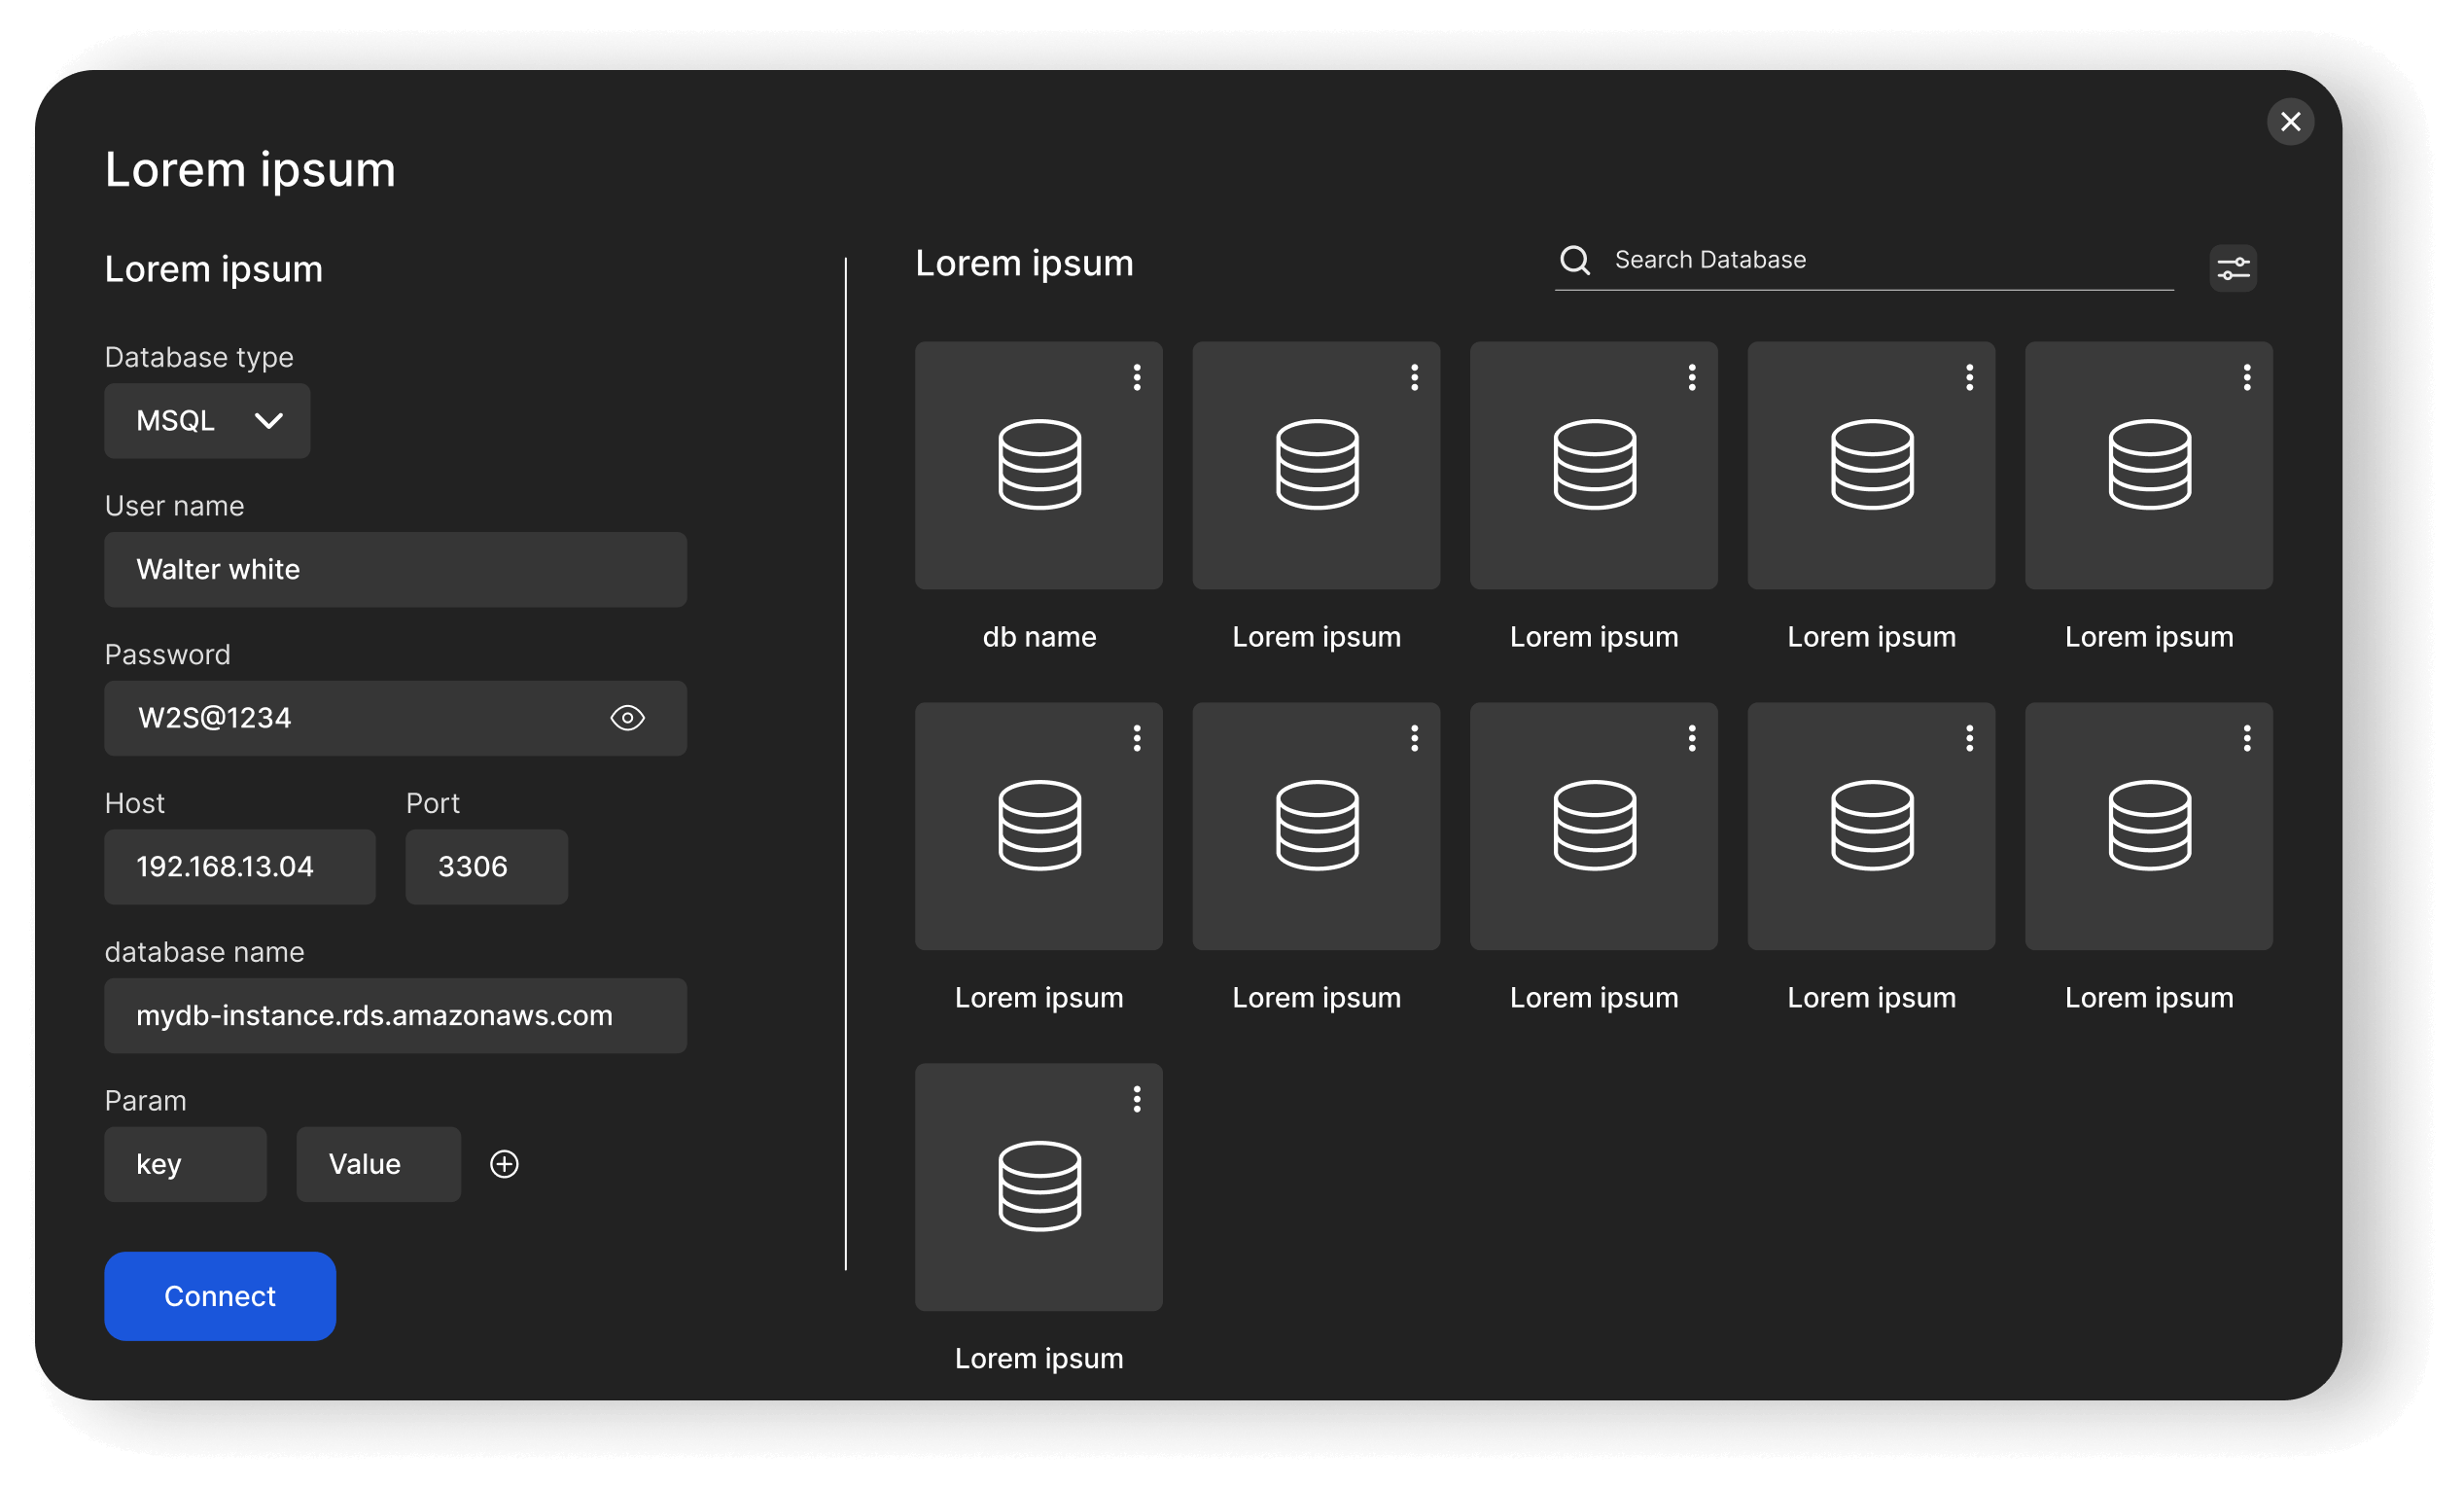Open the lone database card in bottom row
2464x1486 pixels.
pos(1038,1187)
